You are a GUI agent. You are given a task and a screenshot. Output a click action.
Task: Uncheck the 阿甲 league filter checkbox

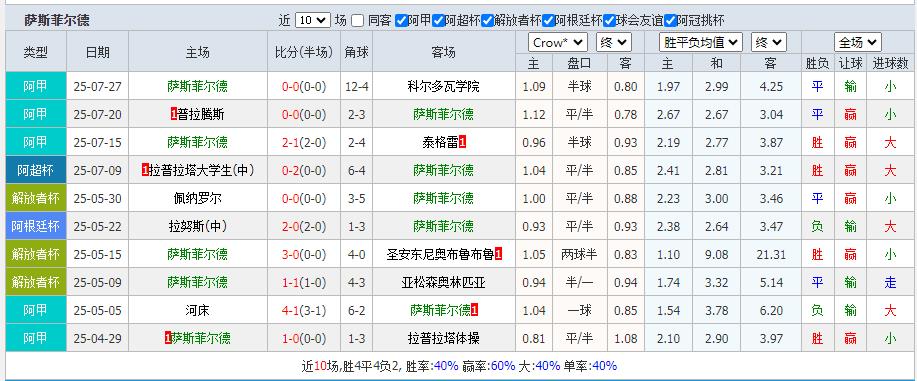tap(401, 20)
